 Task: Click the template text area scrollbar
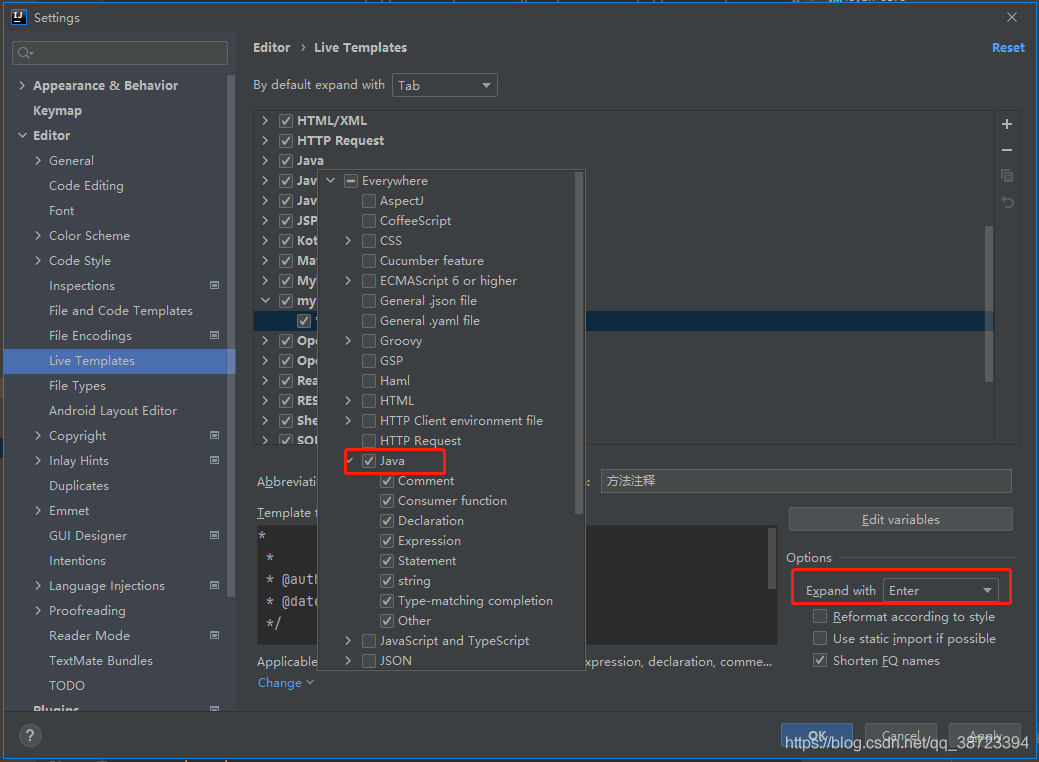click(771, 558)
